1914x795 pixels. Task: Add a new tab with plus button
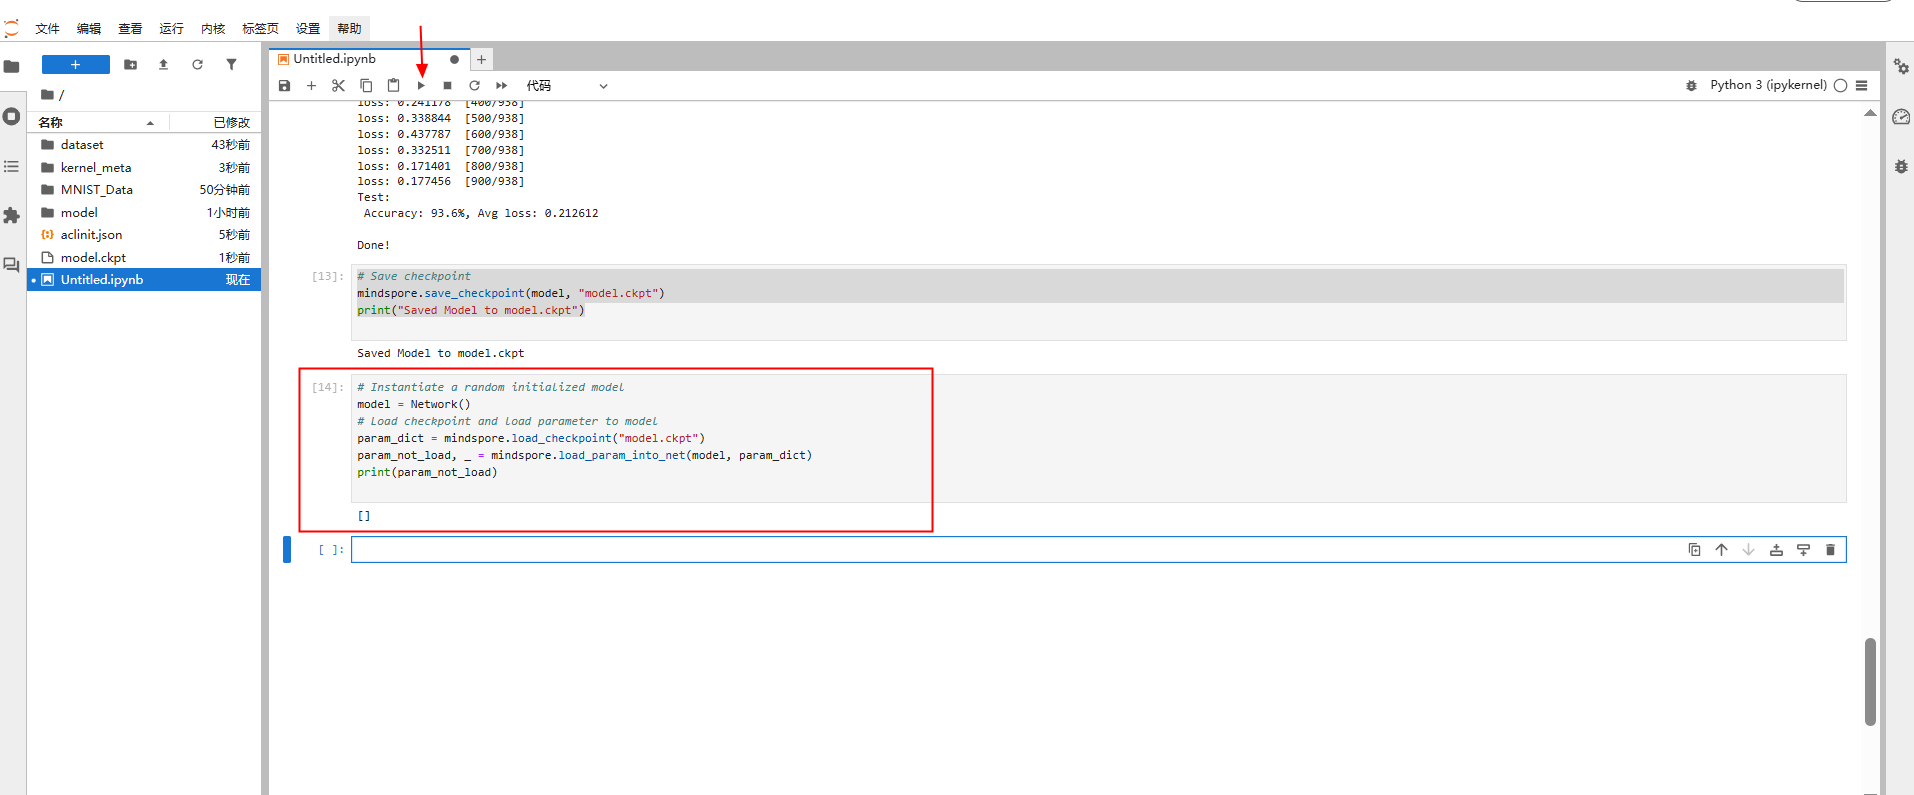tap(481, 60)
